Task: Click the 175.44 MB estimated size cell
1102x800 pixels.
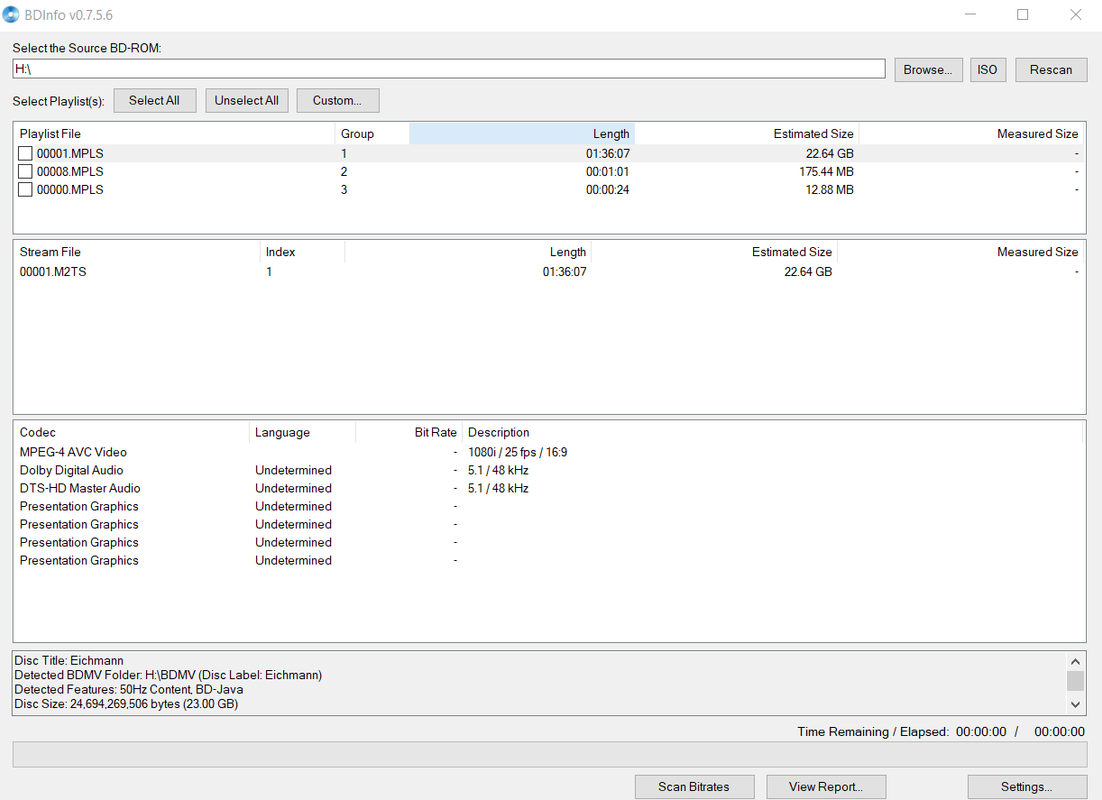Action: pos(826,172)
